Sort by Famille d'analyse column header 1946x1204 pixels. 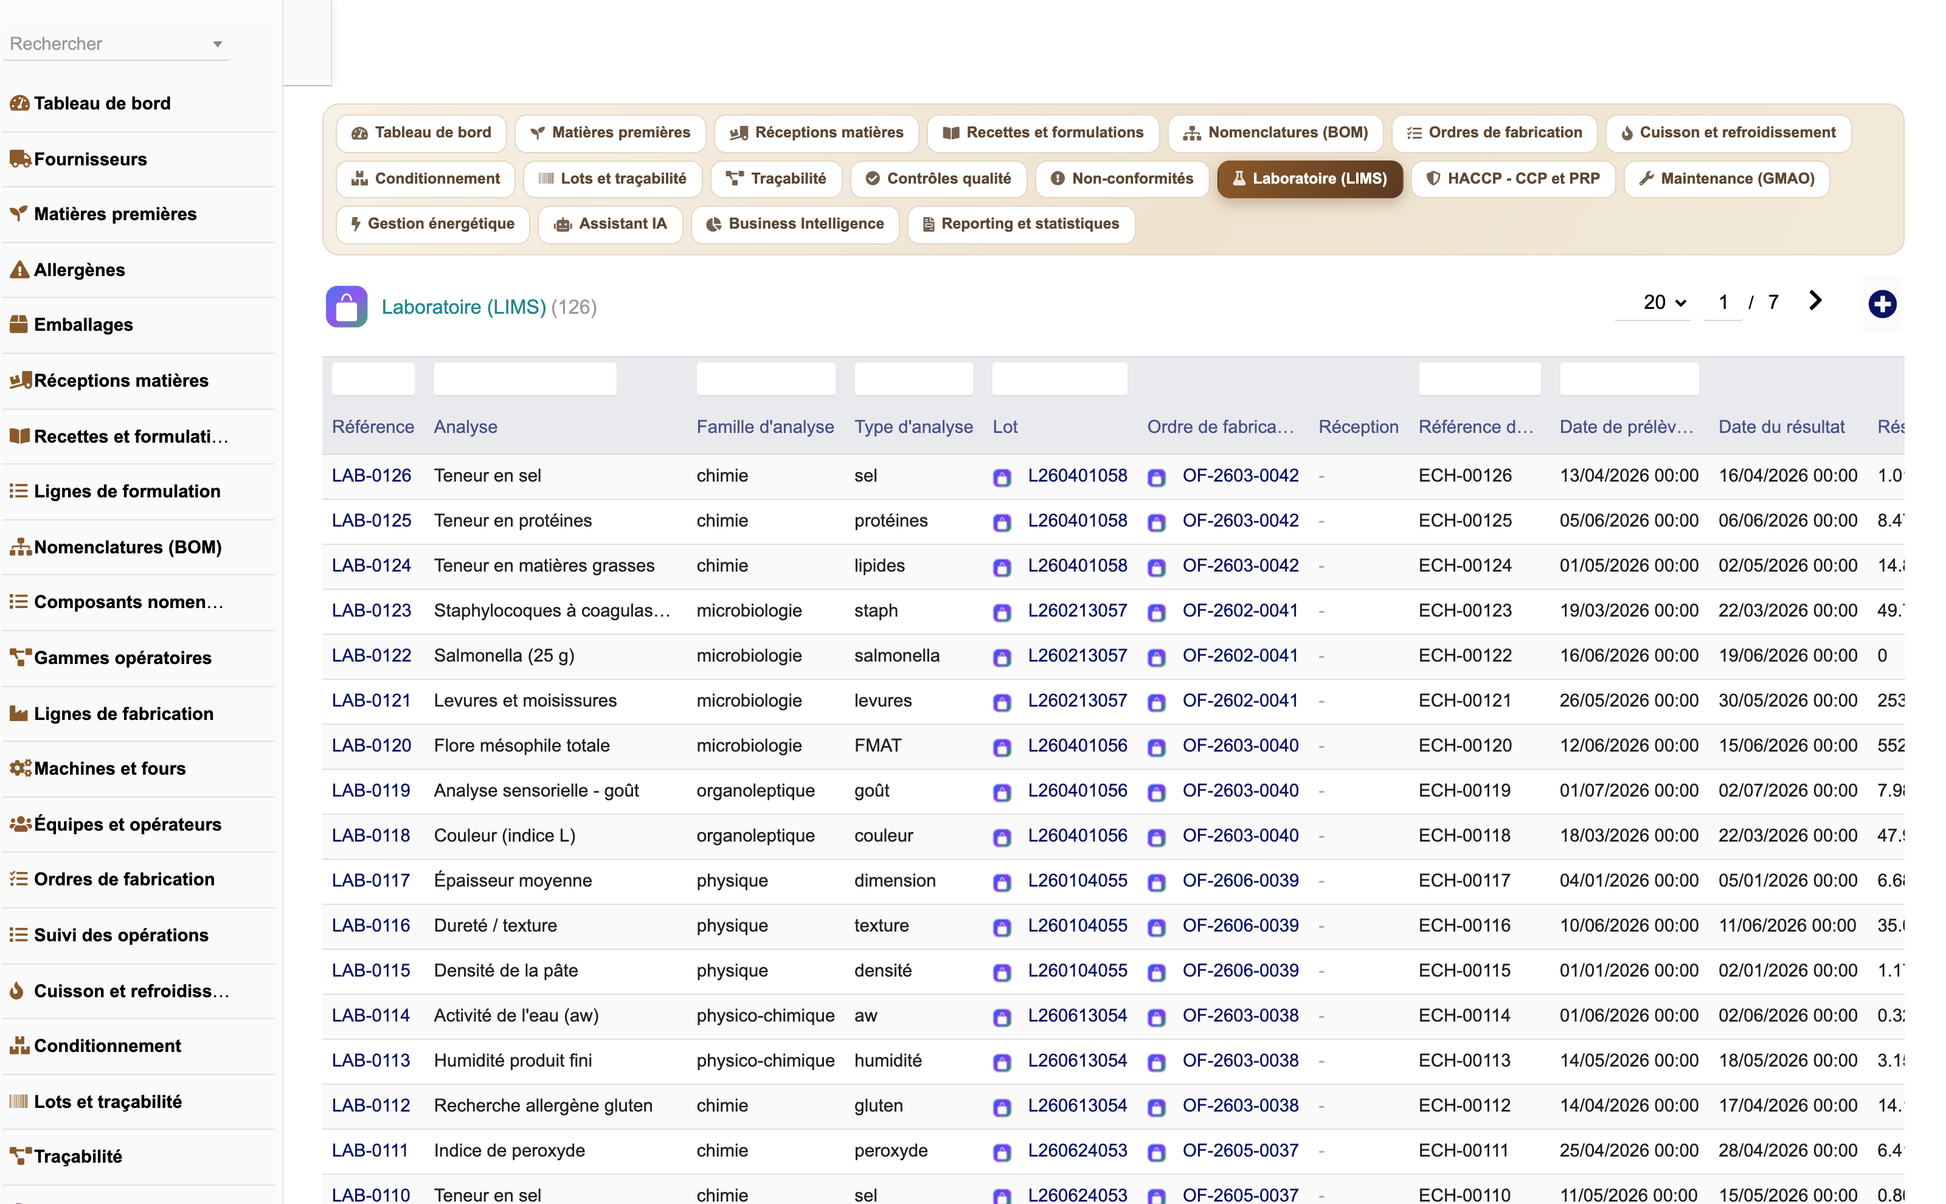(765, 427)
